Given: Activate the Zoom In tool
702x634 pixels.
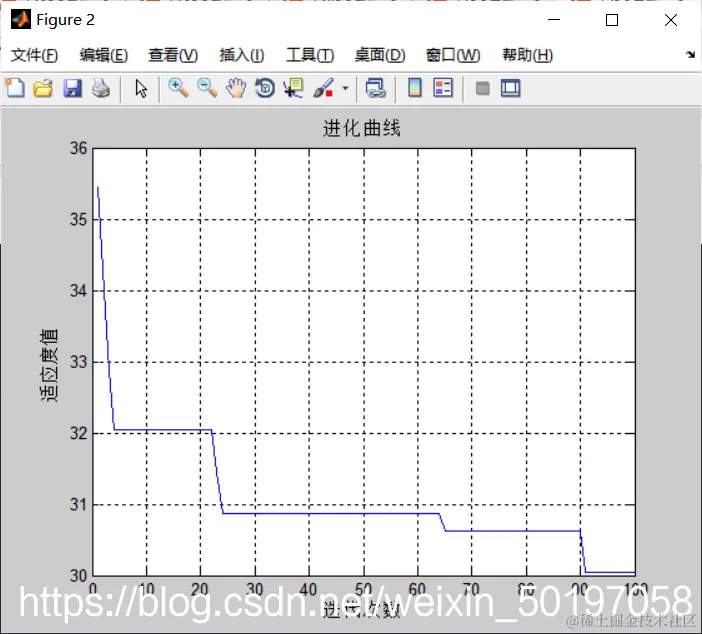Looking at the screenshot, I should pyautogui.click(x=178, y=88).
